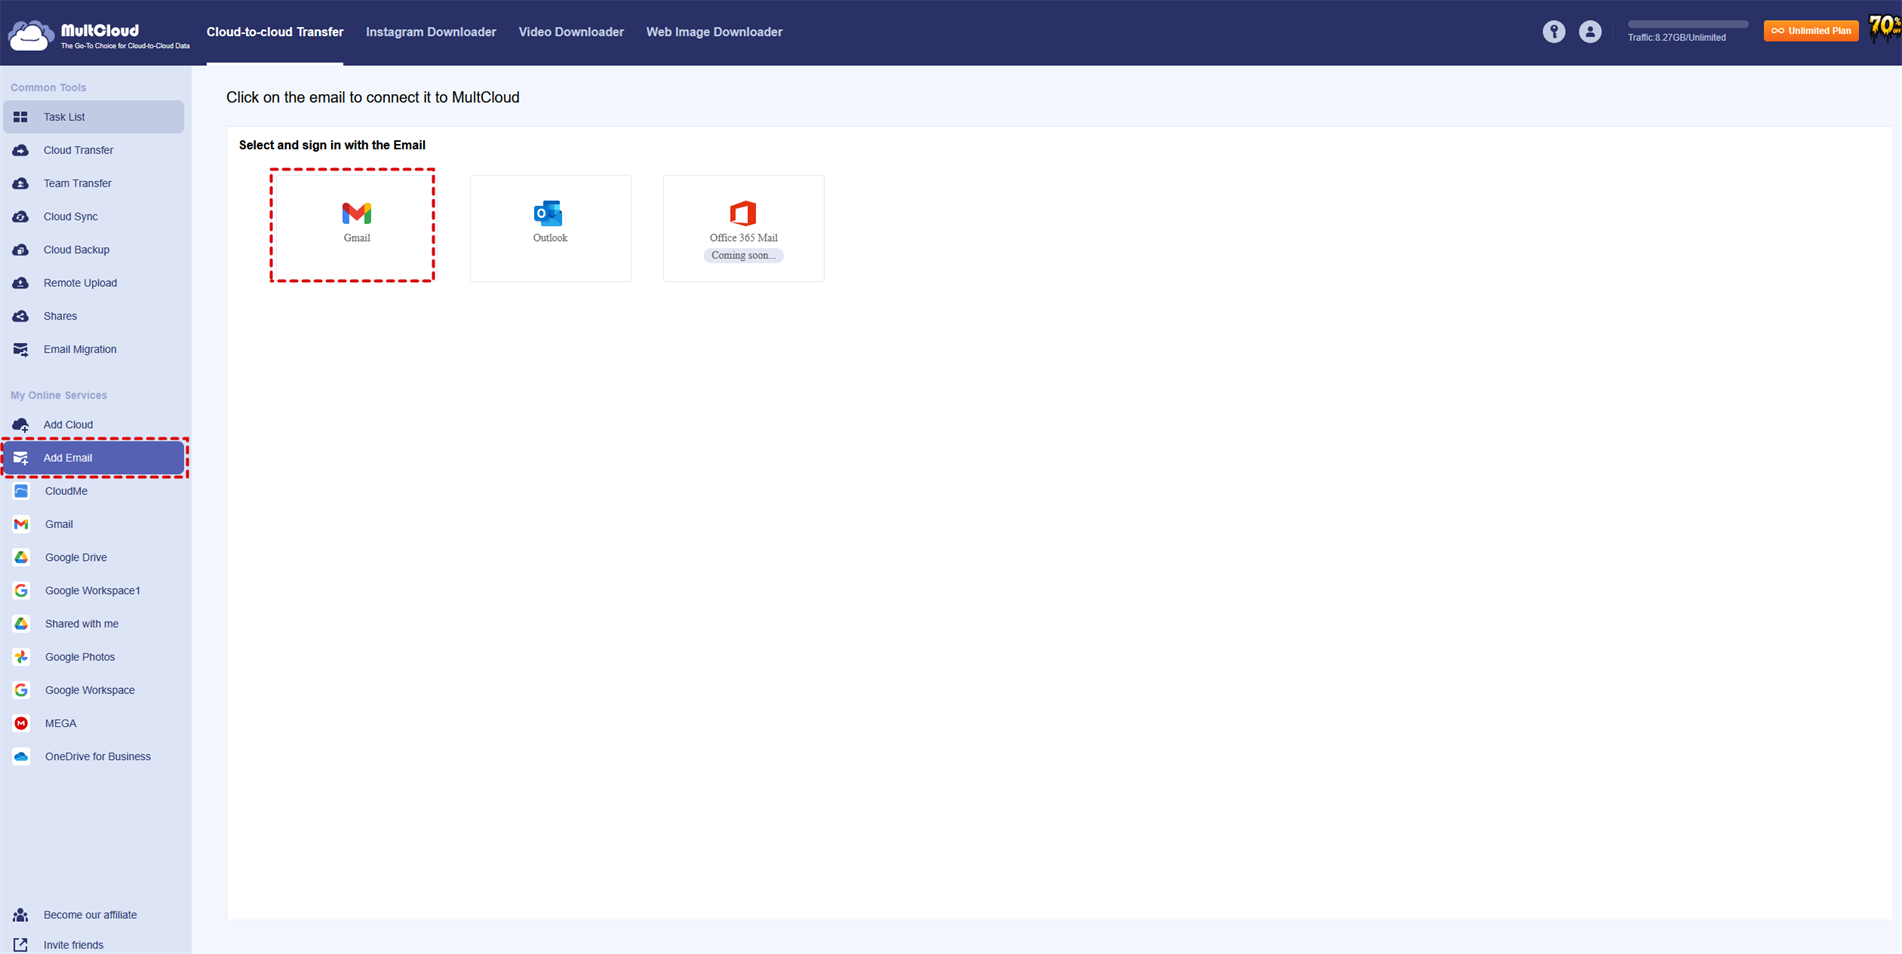Open CloudMe service entry

pos(93,491)
